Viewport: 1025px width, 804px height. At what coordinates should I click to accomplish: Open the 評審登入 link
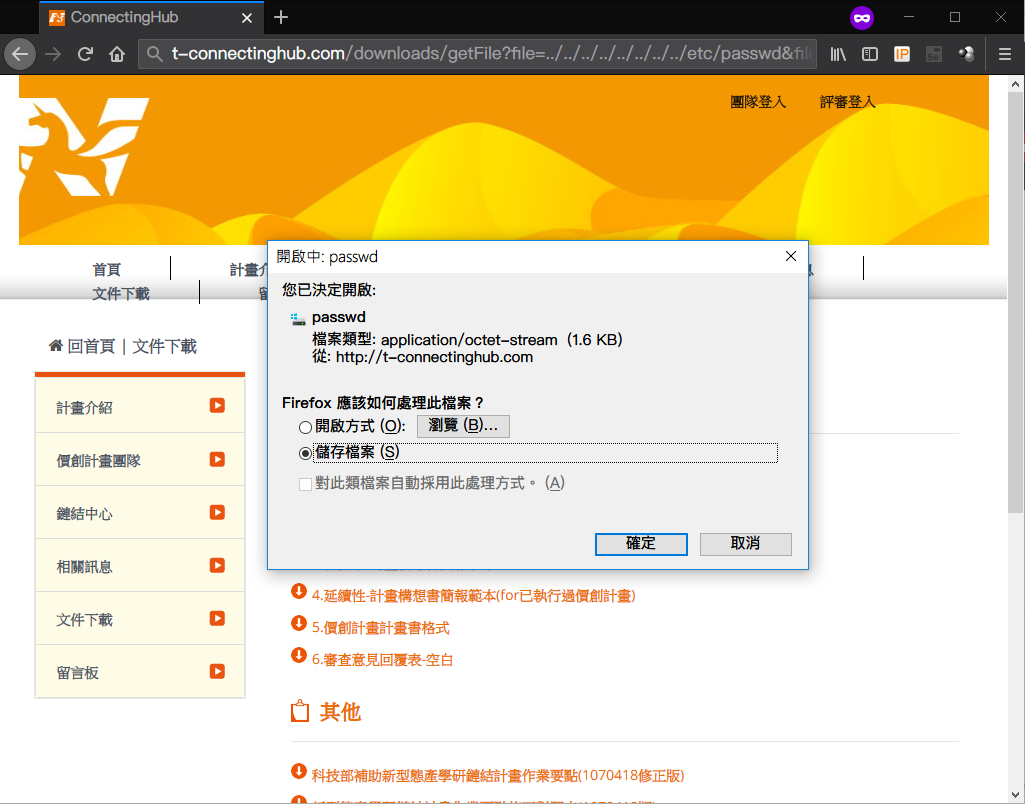(x=847, y=102)
